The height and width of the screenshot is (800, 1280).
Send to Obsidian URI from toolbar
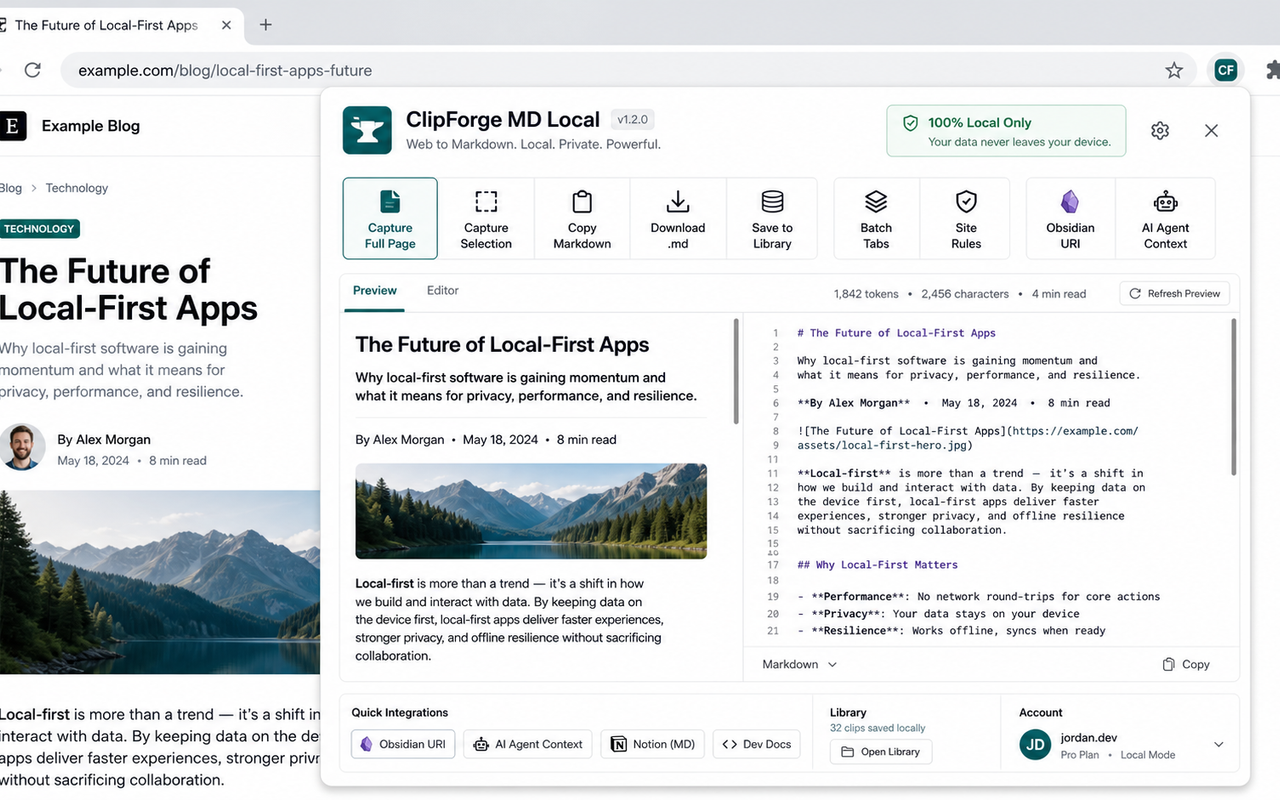pyautogui.click(x=1070, y=219)
